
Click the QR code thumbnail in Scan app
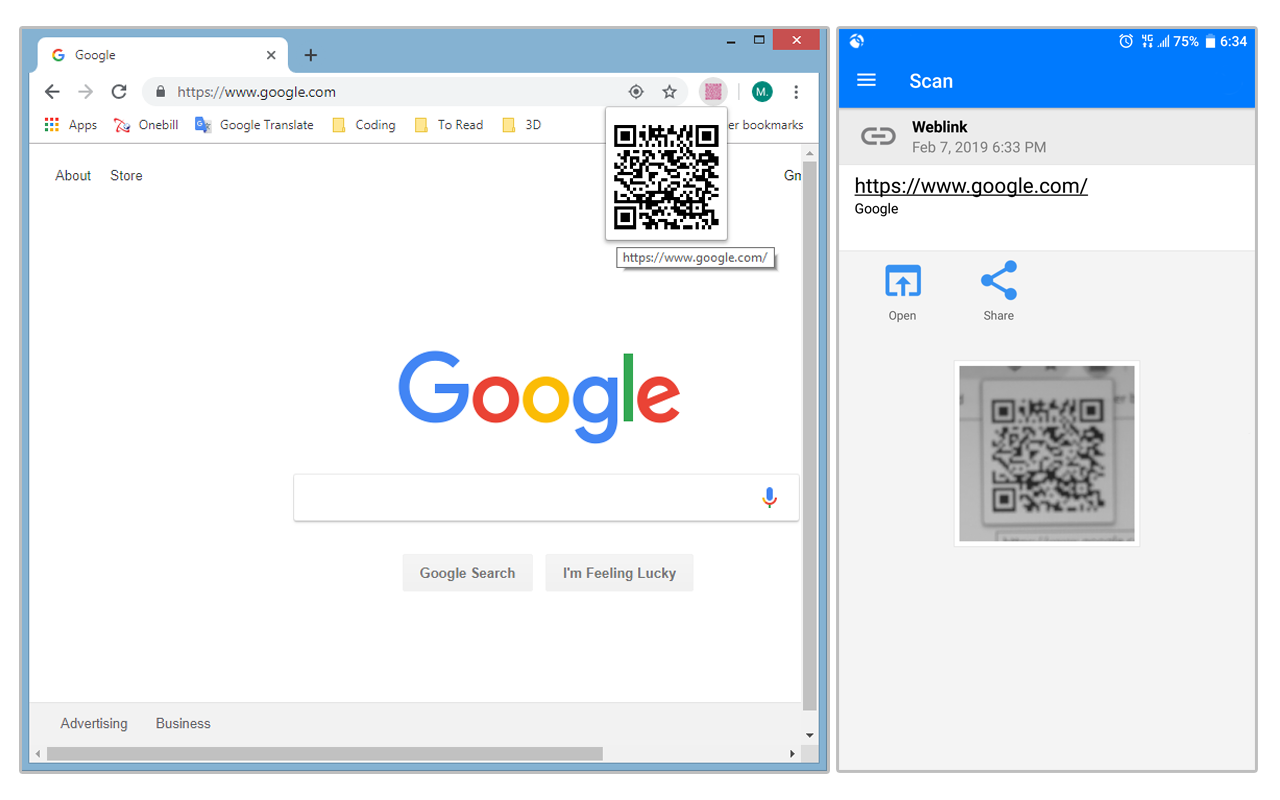pyautogui.click(x=1046, y=453)
